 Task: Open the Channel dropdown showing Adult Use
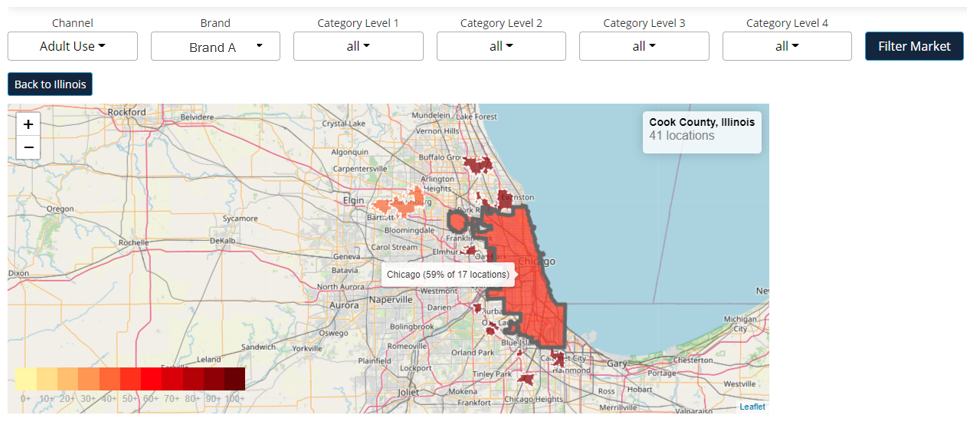pyautogui.click(x=73, y=46)
